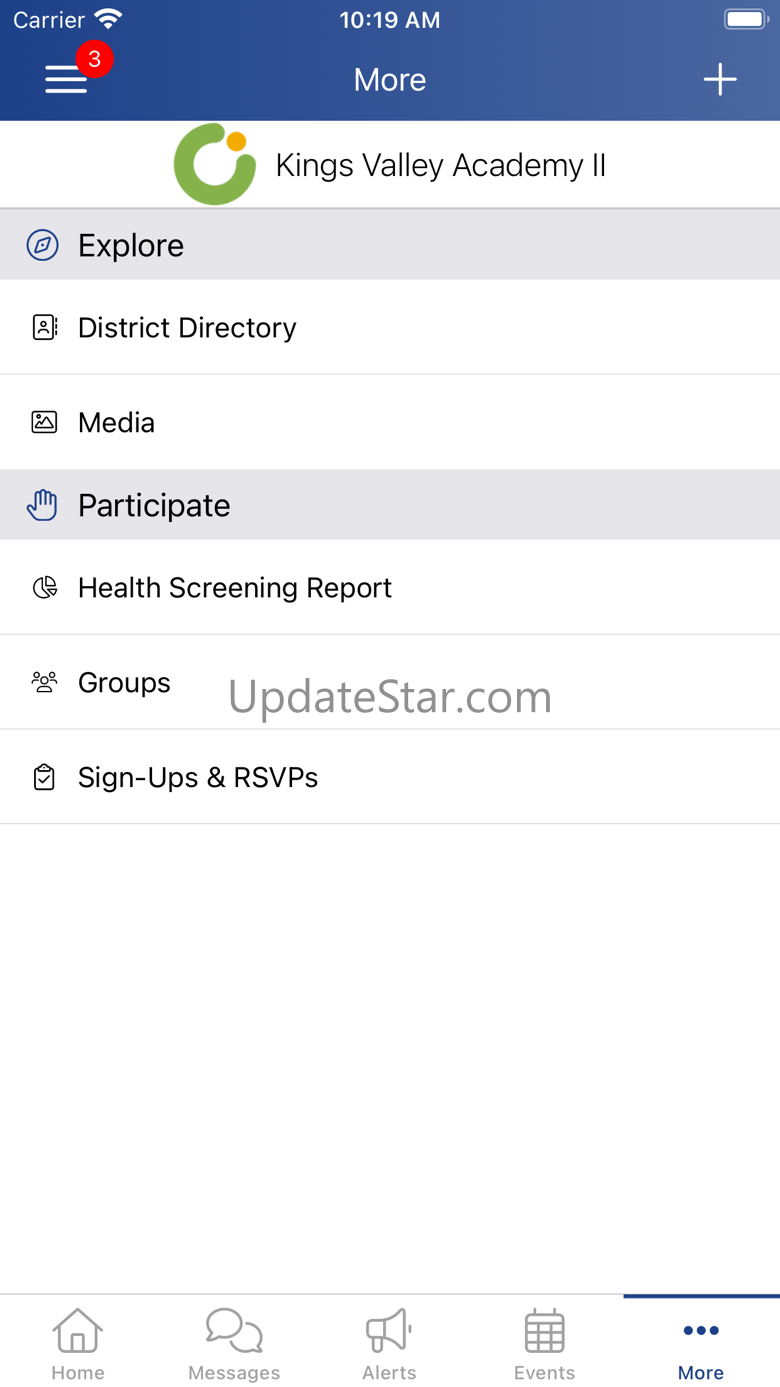780x1387 pixels.
Task: Open the Groups entry
Action: 390,683
